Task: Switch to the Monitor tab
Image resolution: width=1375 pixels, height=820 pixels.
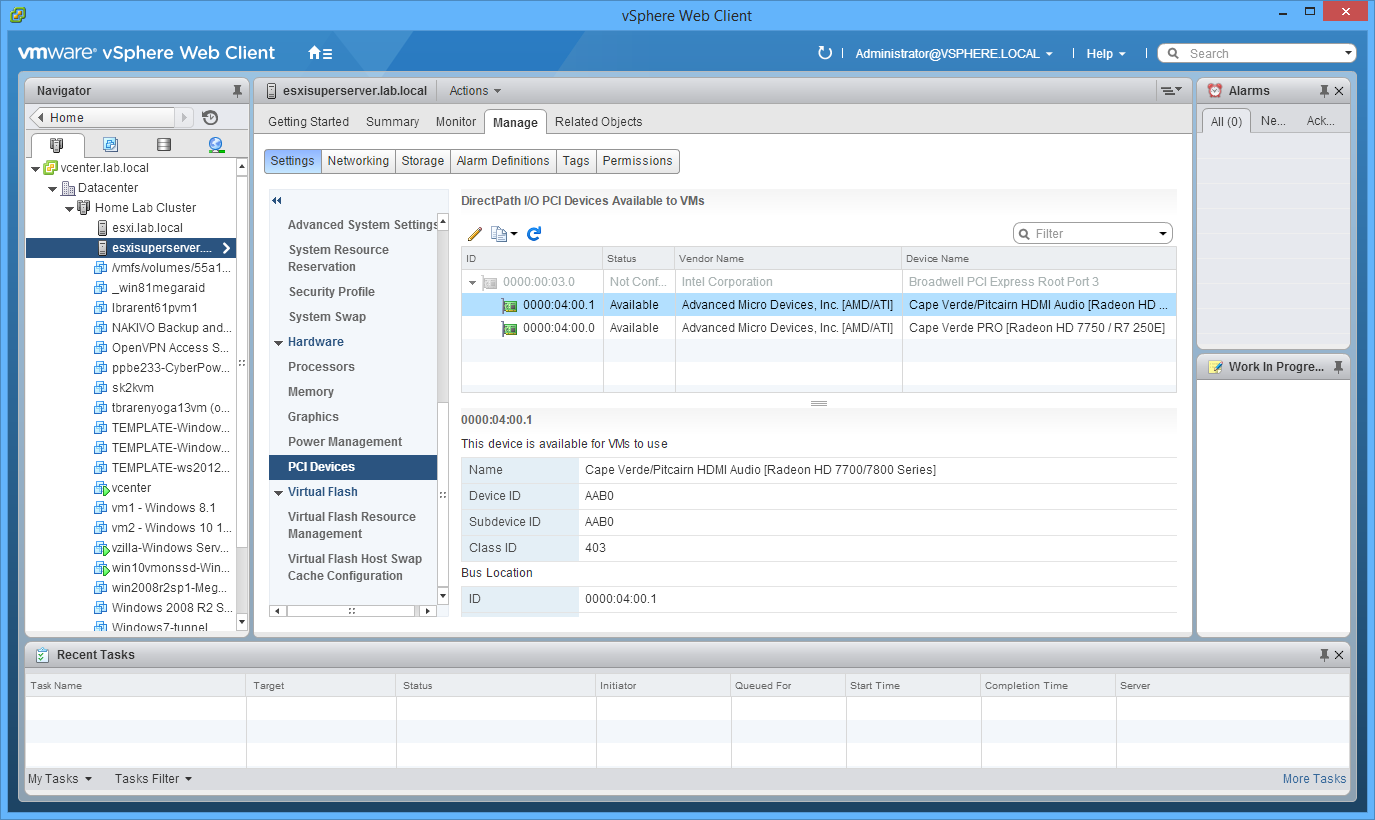Action: pyautogui.click(x=456, y=122)
